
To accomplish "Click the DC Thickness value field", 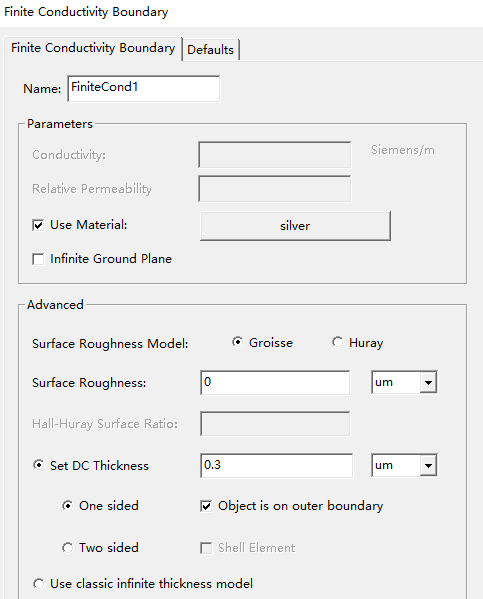I will pyautogui.click(x=276, y=465).
